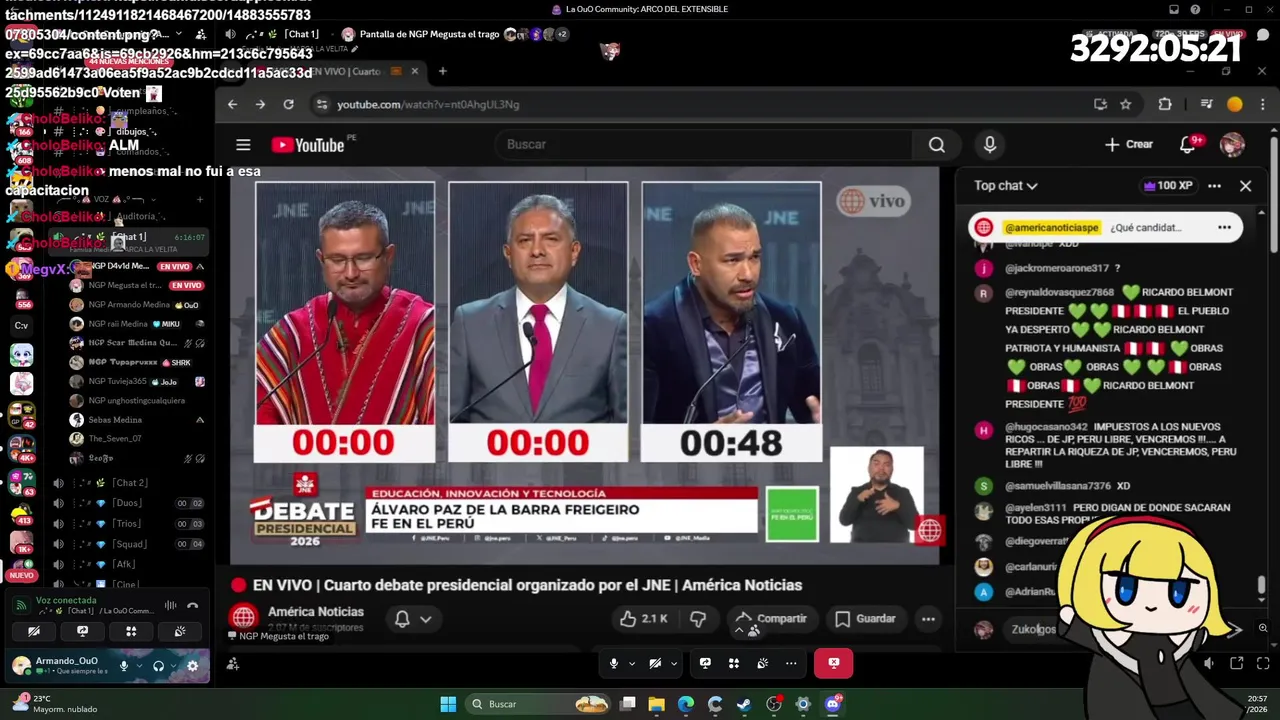The height and width of the screenshot is (720, 1280).
Task: Open América Noticias channel avatar
Action: (x=243, y=618)
